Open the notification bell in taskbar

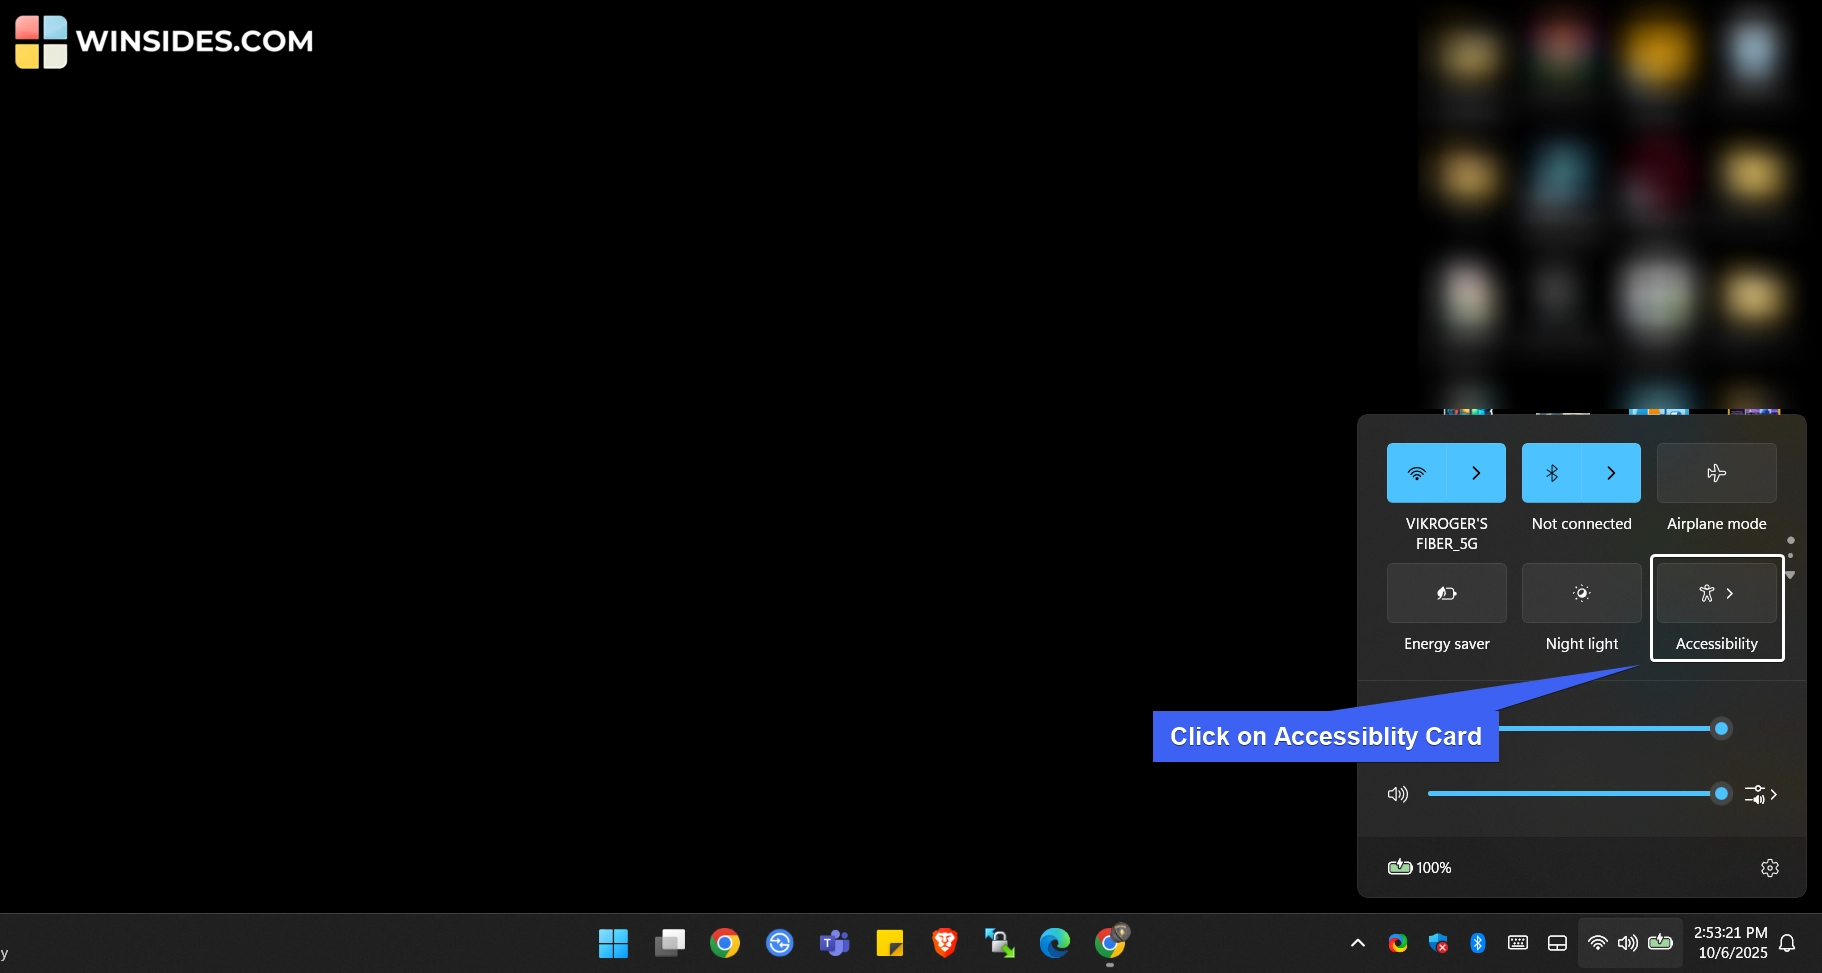[x=1788, y=943]
